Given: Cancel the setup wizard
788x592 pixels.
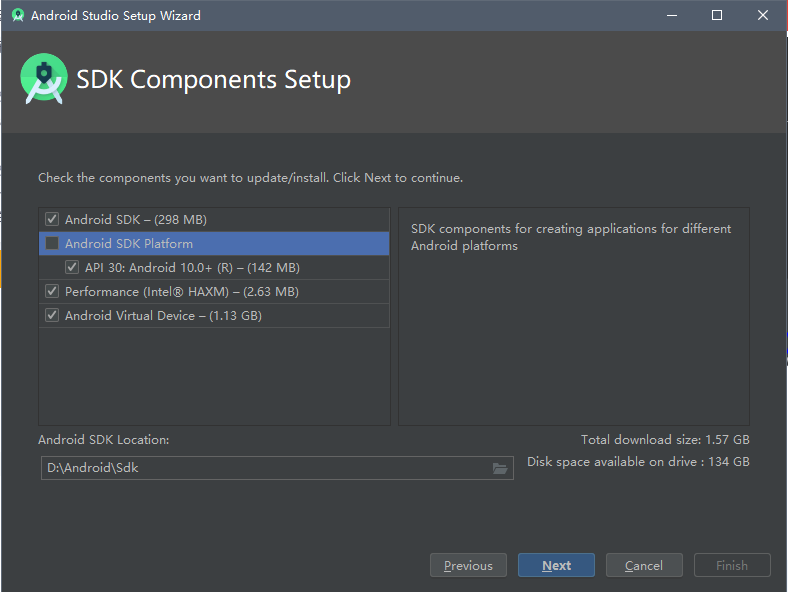Looking at the screenshot, I should tap(644, 565).
